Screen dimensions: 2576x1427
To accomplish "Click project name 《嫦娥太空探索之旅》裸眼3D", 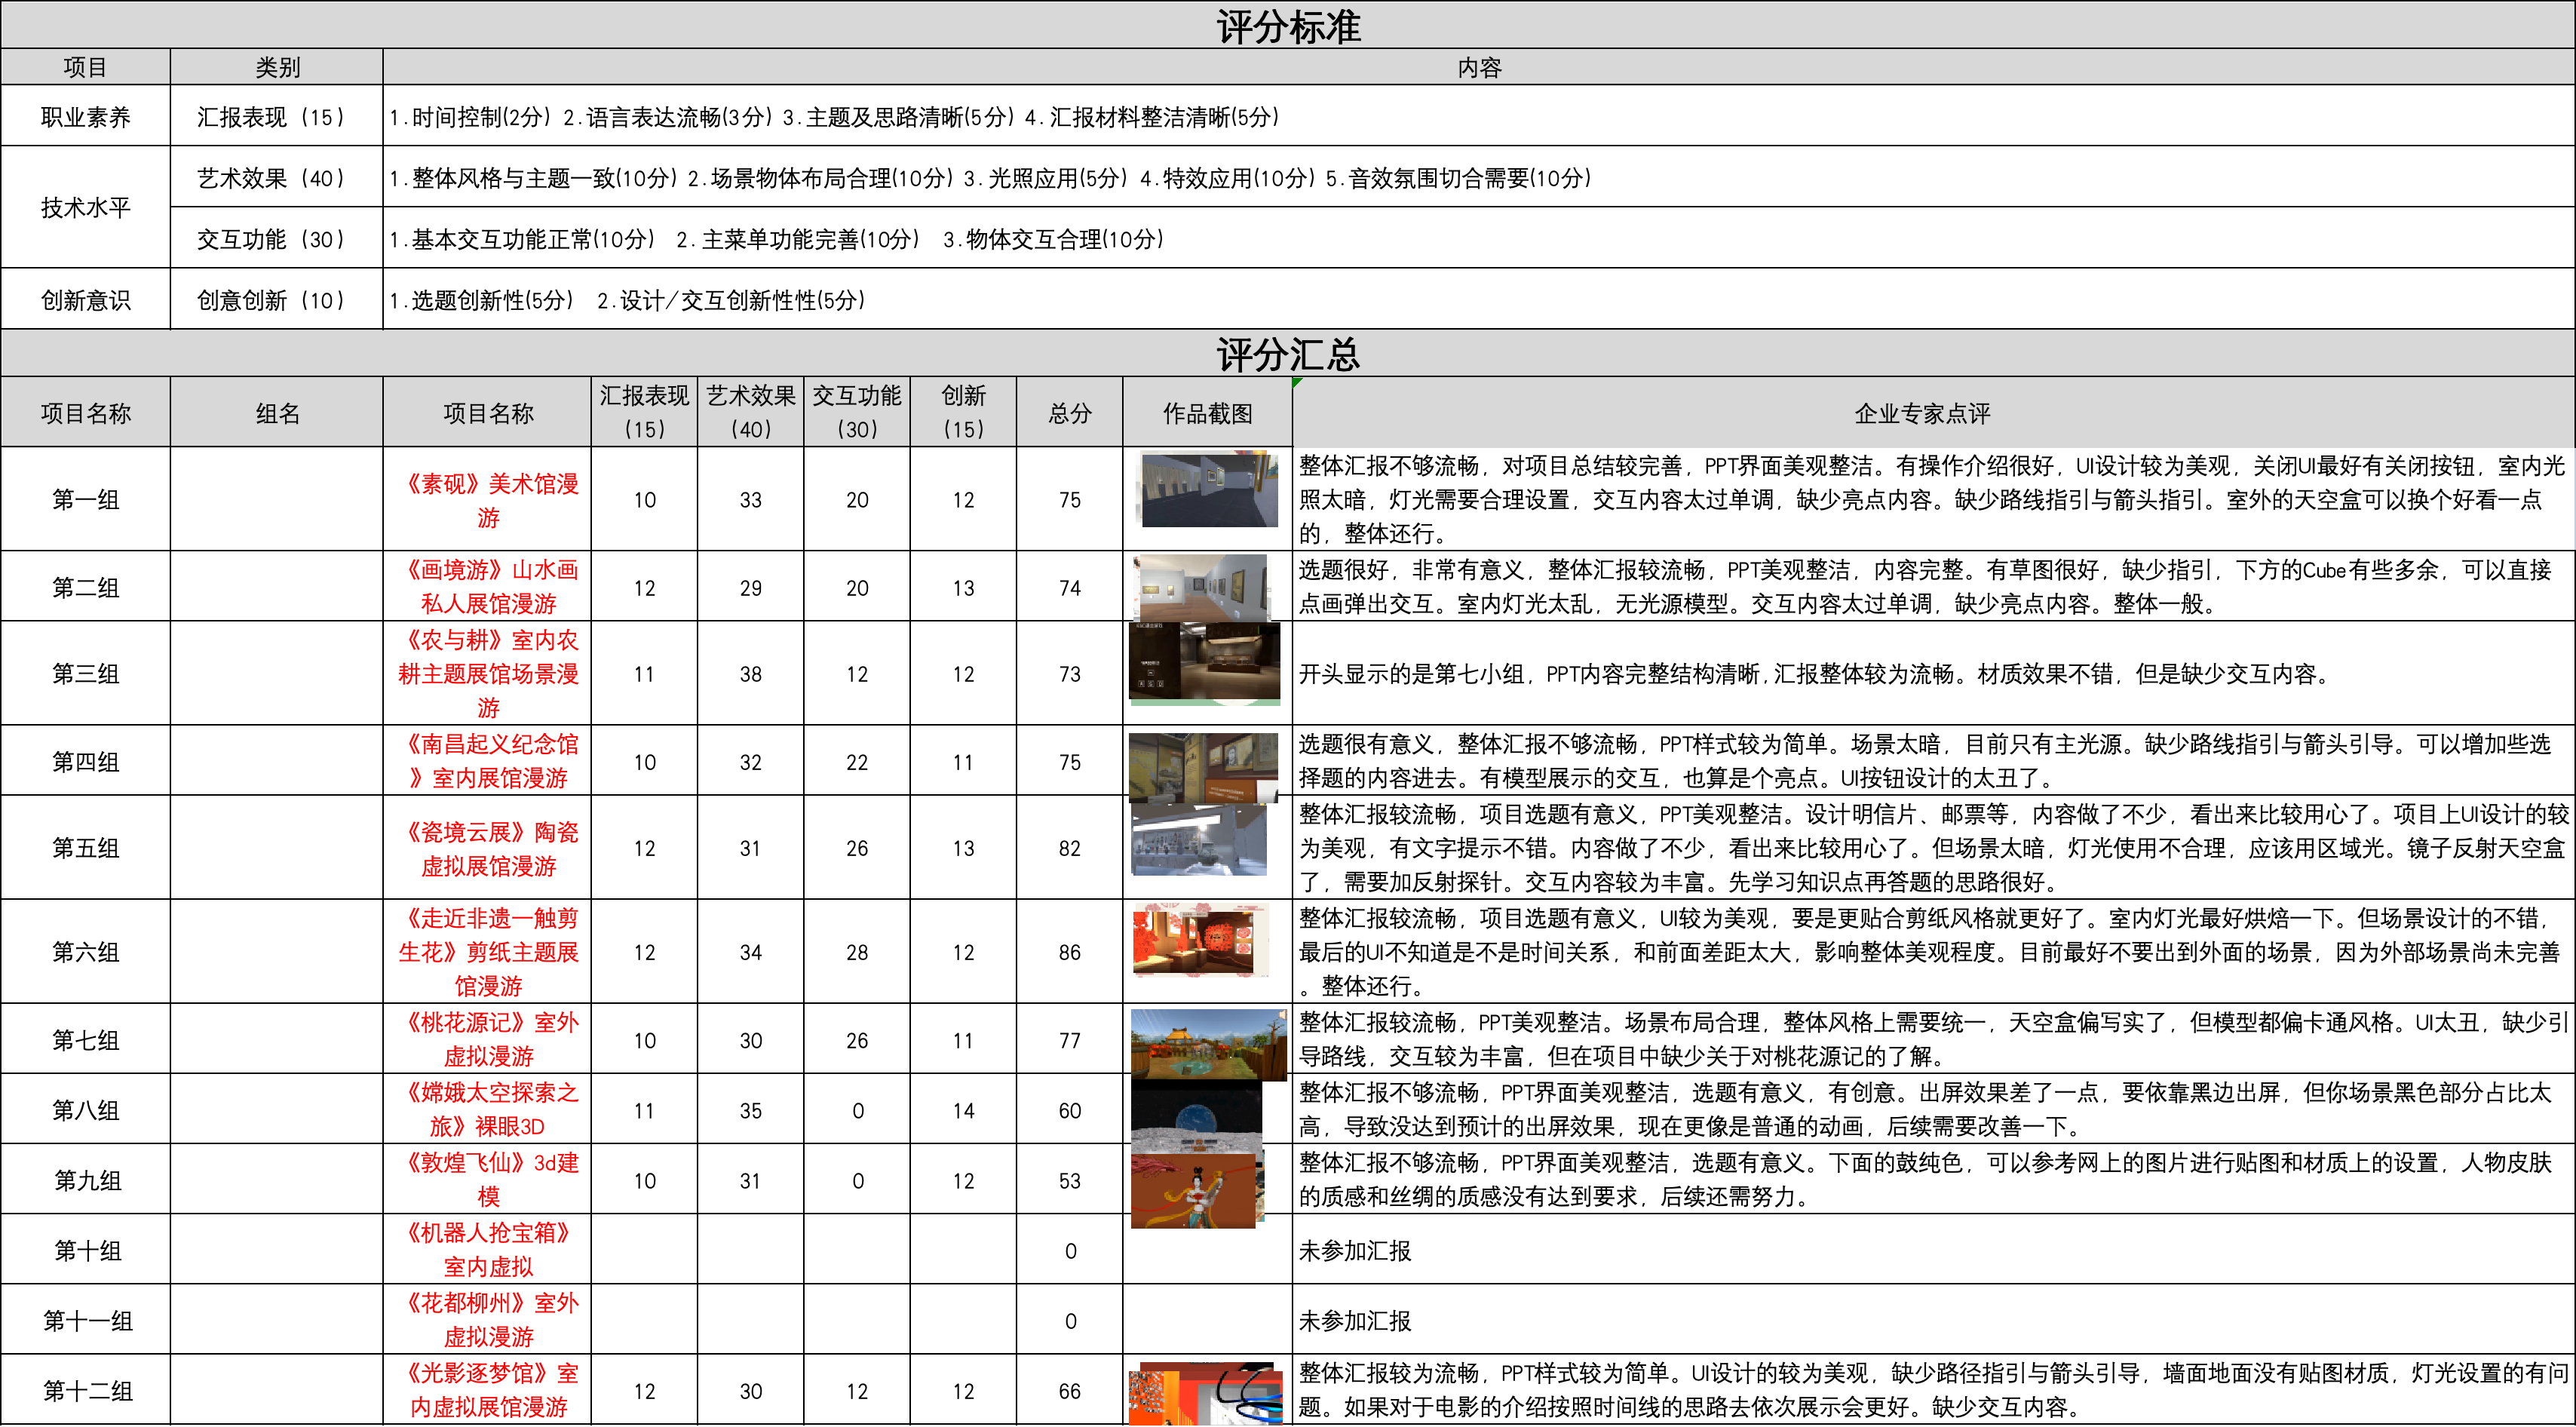I will pos(488,1108).
